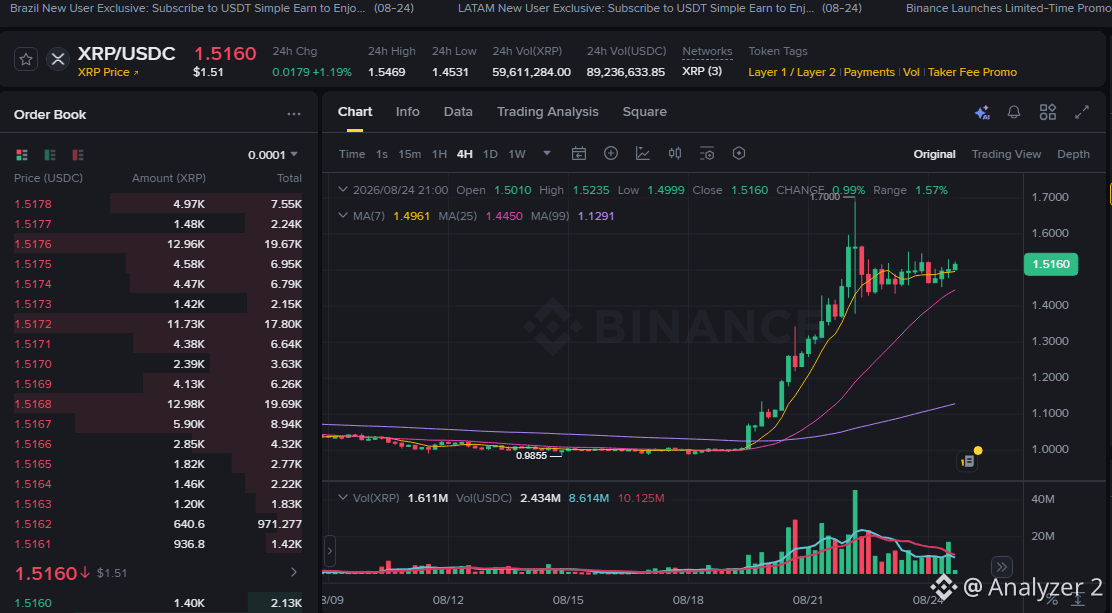Collapse the MA indicator legend row
This screenshot has height=613, width=1112.
tap(343, 215)
